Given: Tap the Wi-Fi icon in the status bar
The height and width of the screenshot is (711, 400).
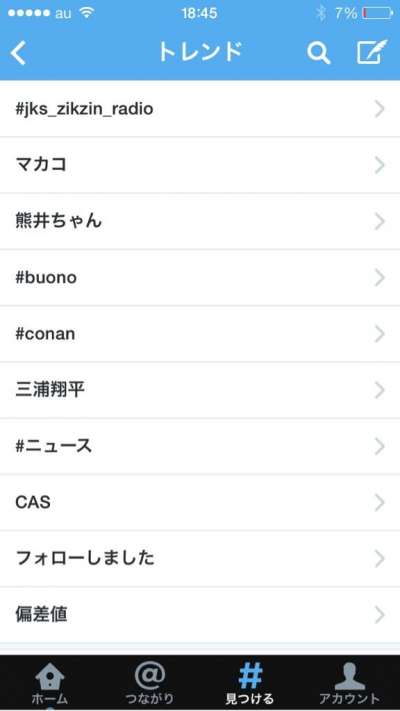Looking at the screenshot, I should 86,13.
